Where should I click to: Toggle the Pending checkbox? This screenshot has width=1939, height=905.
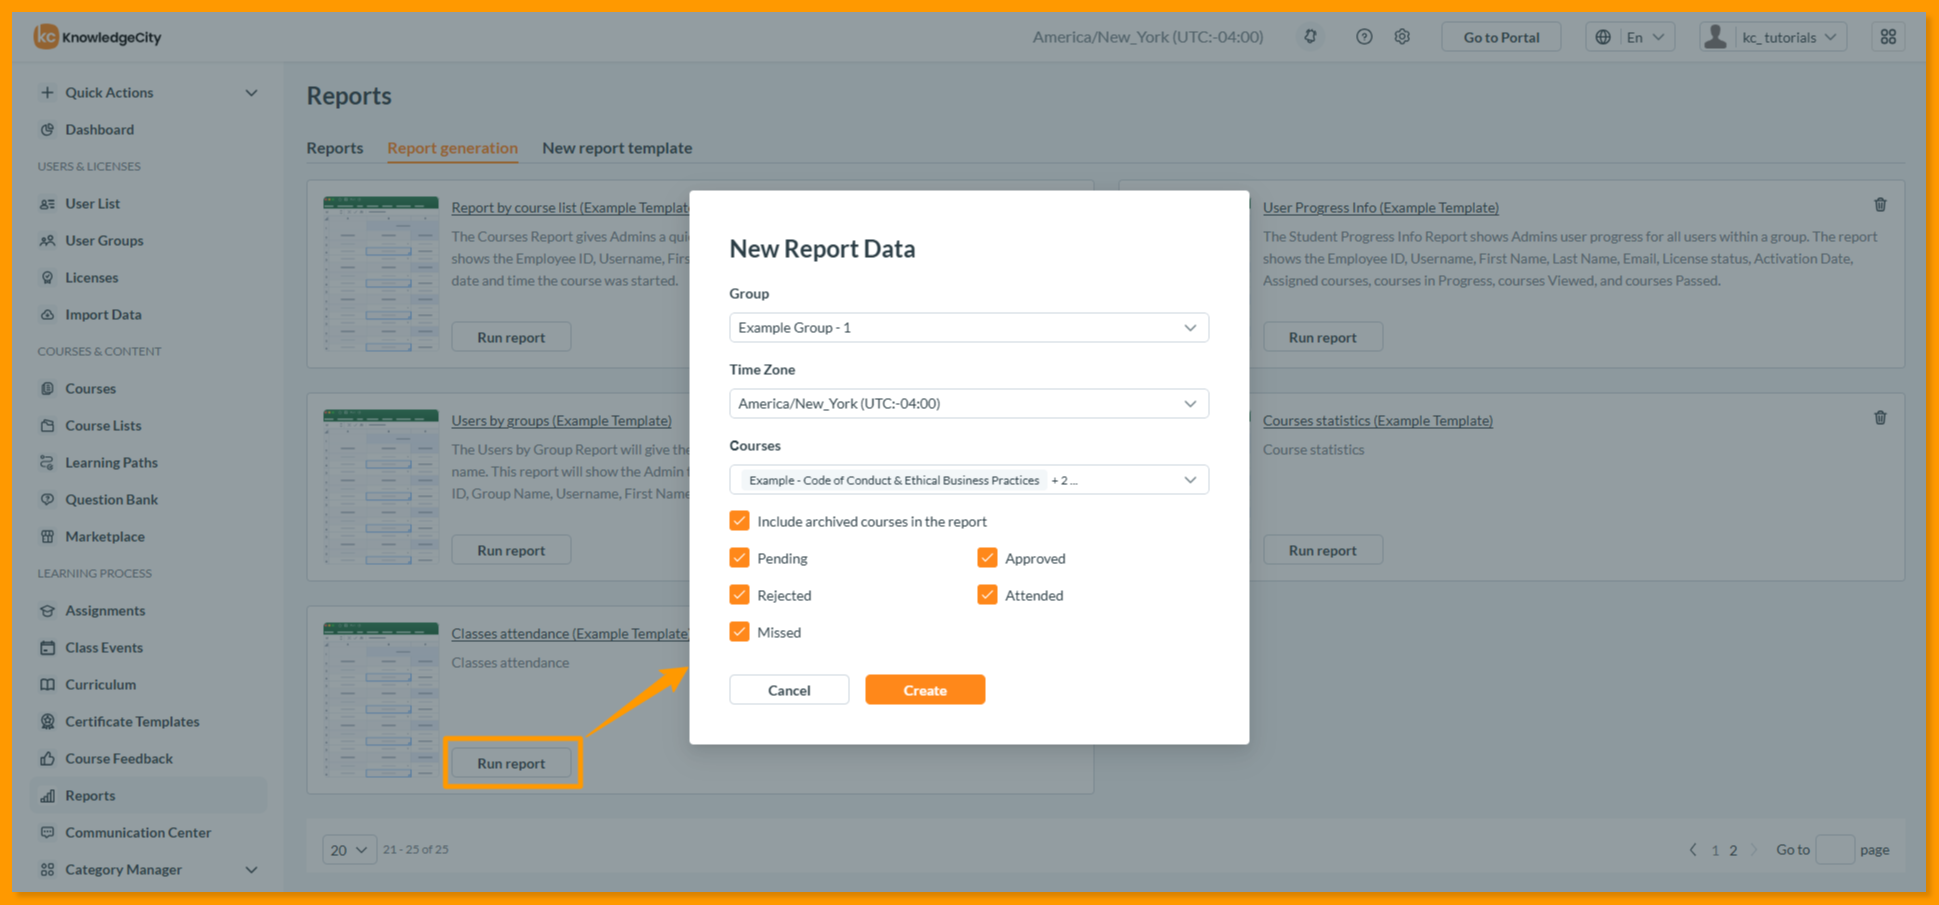coord(739,558)
